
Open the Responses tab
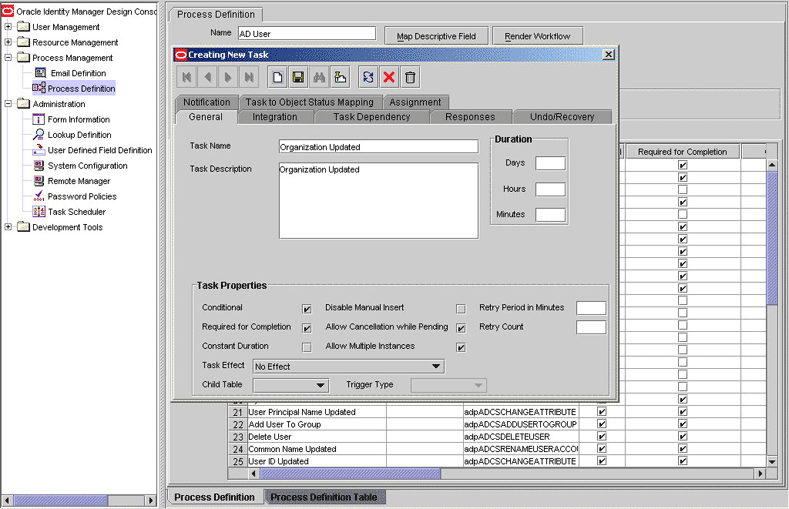(x=470, y=117)
